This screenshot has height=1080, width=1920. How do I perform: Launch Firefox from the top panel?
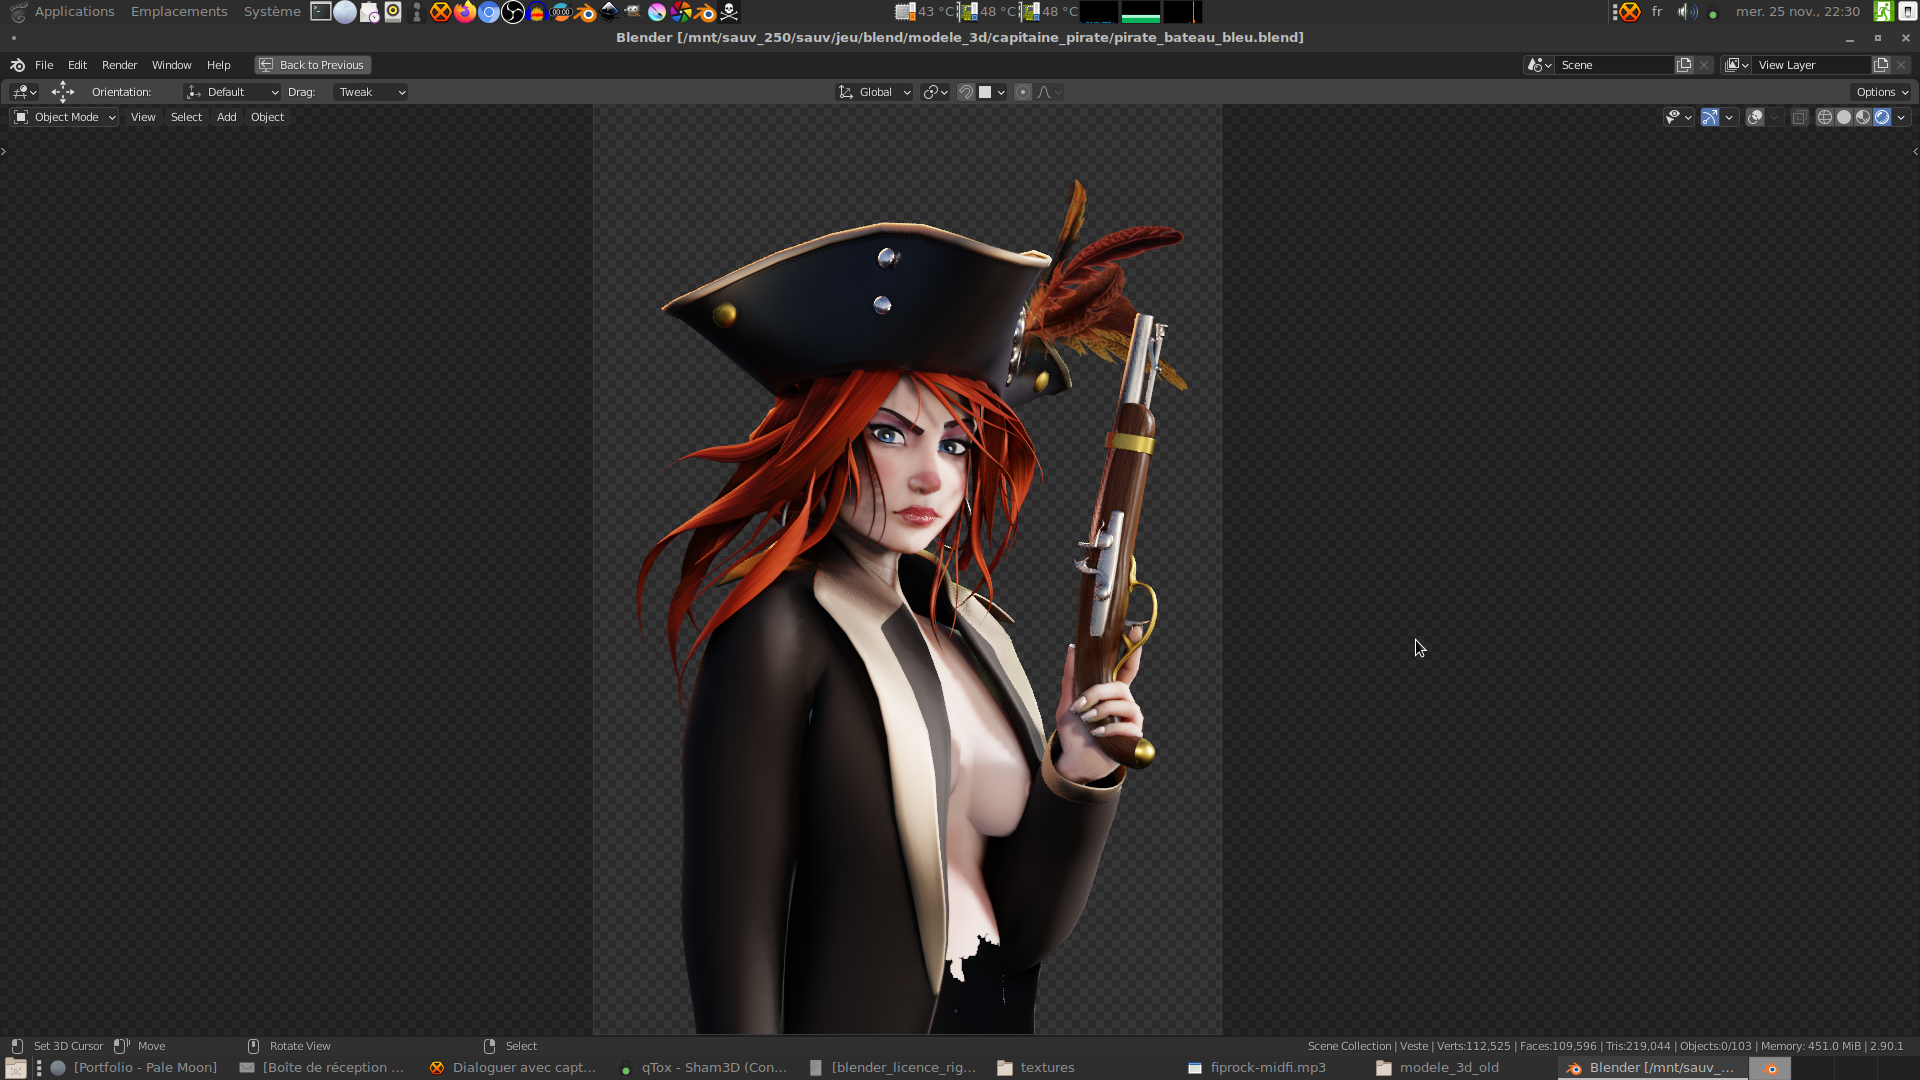(465, 12)
